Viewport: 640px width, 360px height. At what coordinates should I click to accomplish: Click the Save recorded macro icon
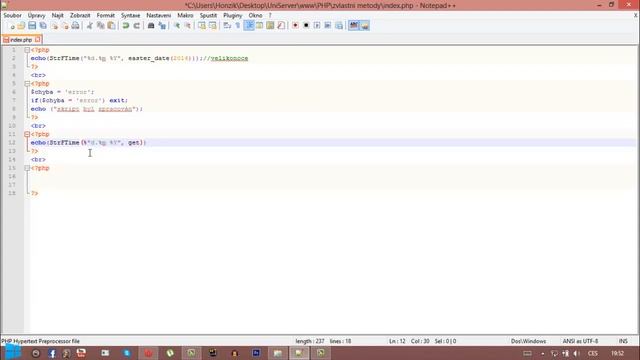click(339, 26)
